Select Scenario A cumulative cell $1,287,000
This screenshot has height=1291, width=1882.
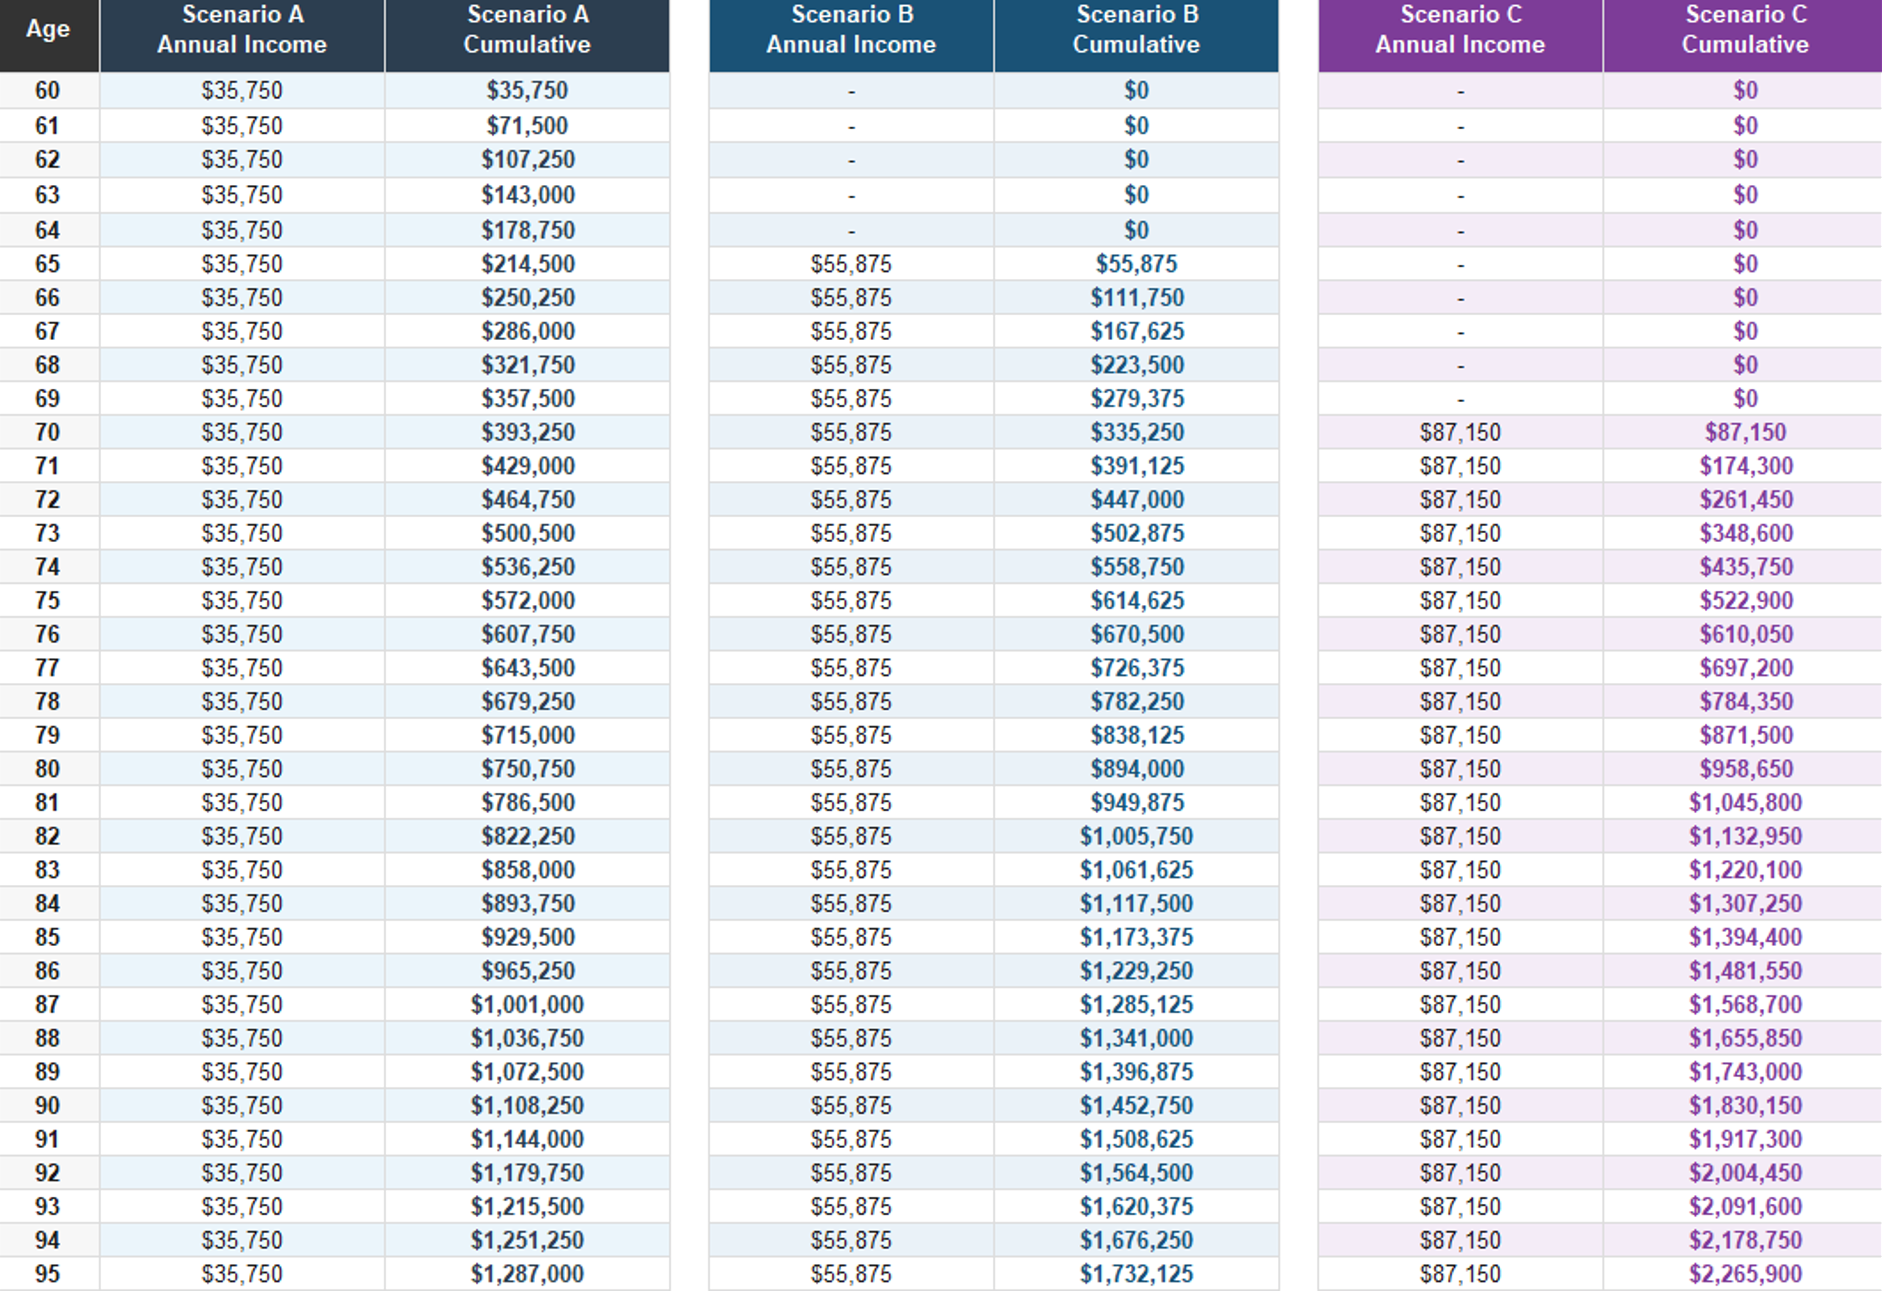coord(527,1274)
